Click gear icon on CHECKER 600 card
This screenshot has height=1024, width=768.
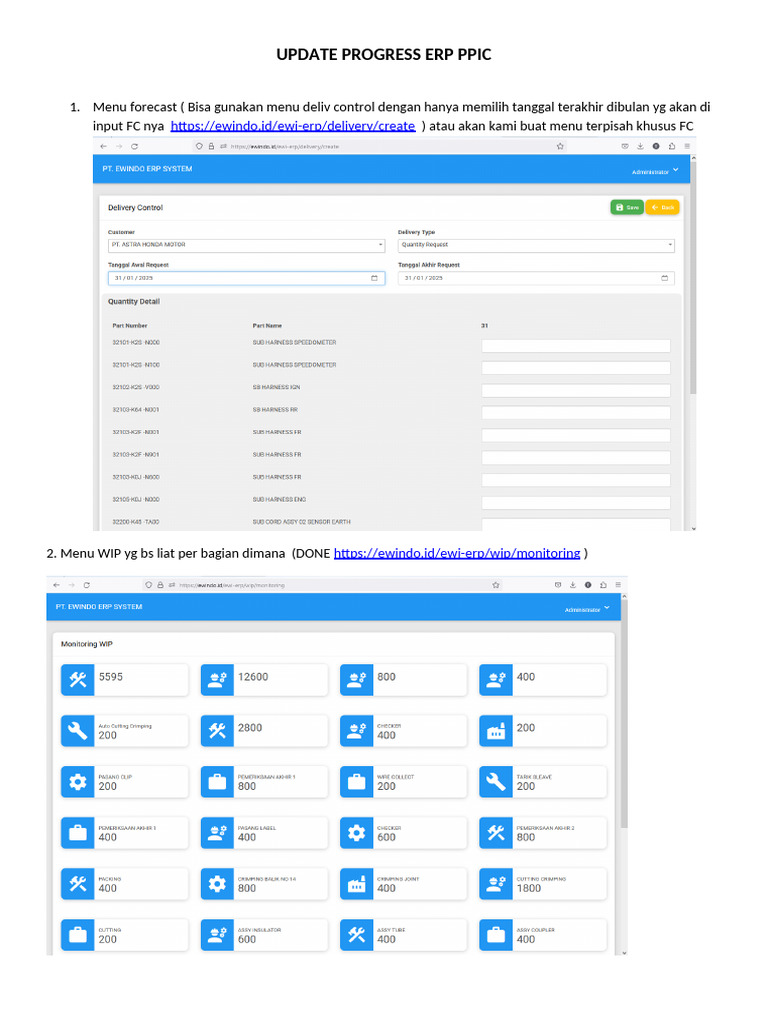pos(357,833)
